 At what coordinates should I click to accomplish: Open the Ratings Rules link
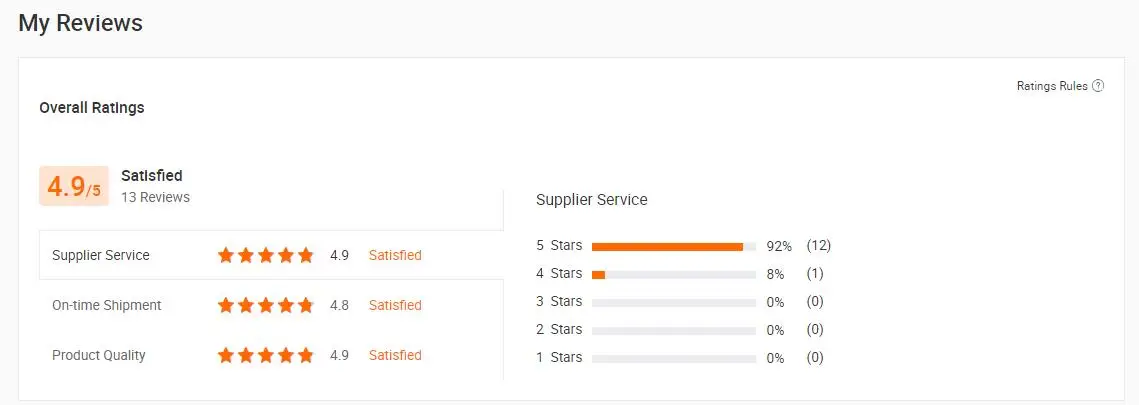tap(1052, 86)
